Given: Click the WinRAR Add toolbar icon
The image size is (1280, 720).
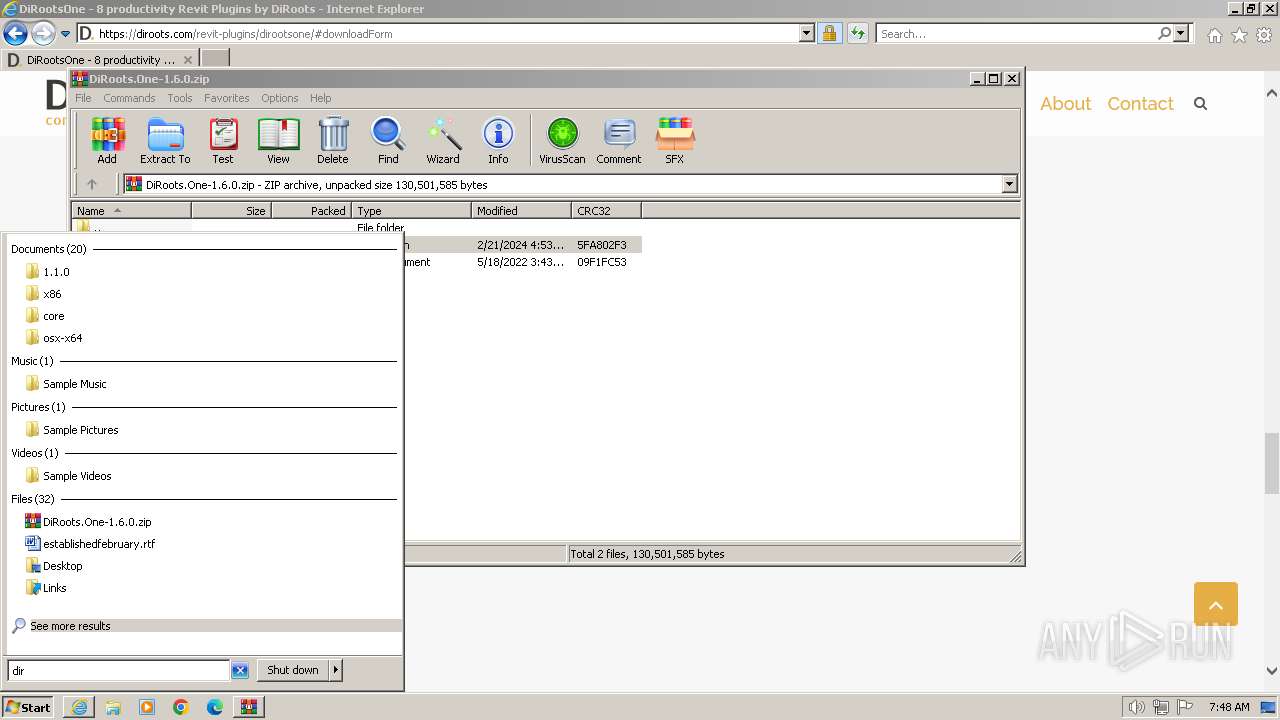Looking at the screenshot, I should [107, 140].
